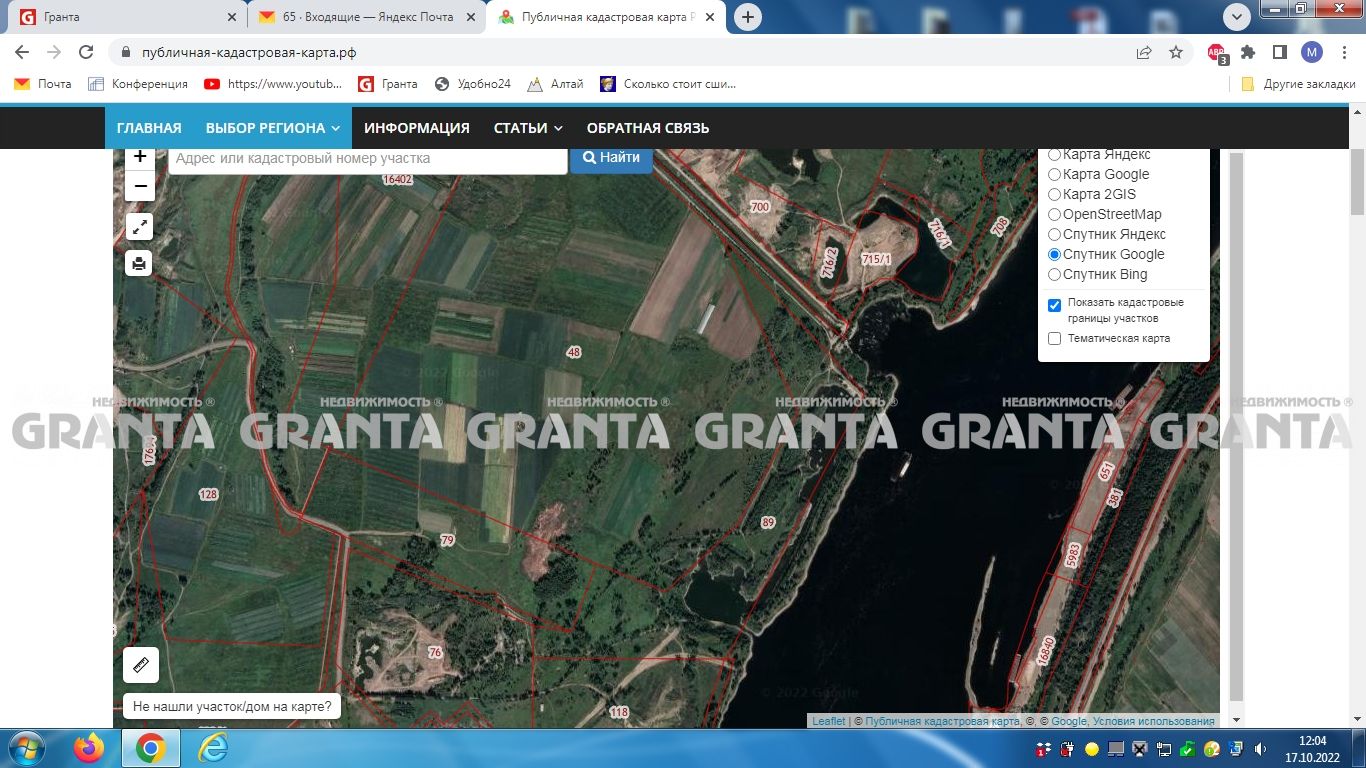Screen dimensions: 1366x768
Task: Go back to previous page
Action: tap(23, 52)
